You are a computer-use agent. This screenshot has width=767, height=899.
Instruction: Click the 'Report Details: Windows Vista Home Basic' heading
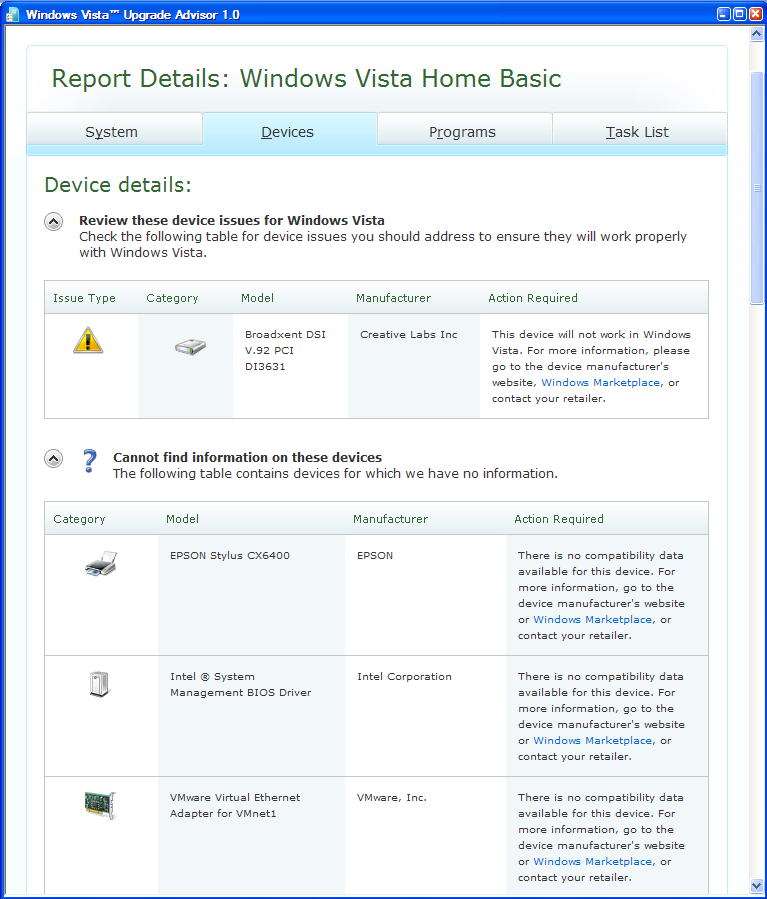306,79
